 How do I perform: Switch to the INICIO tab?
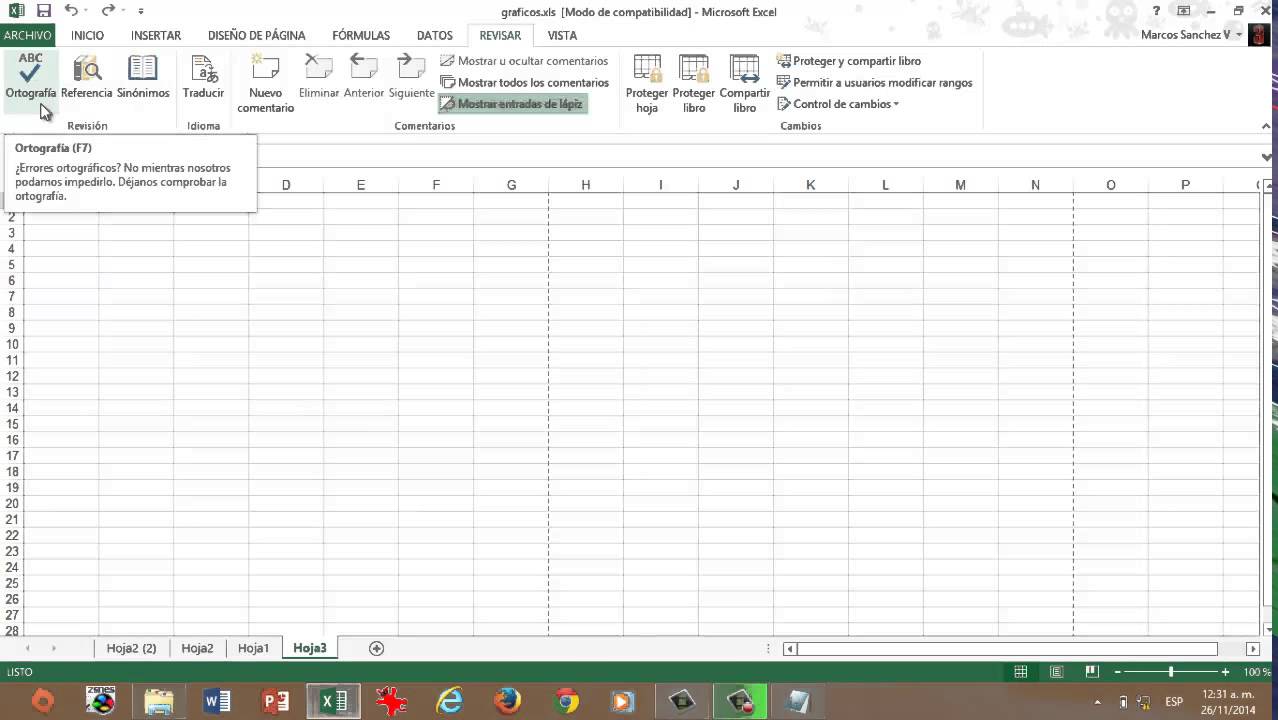(x=87, y=35)
